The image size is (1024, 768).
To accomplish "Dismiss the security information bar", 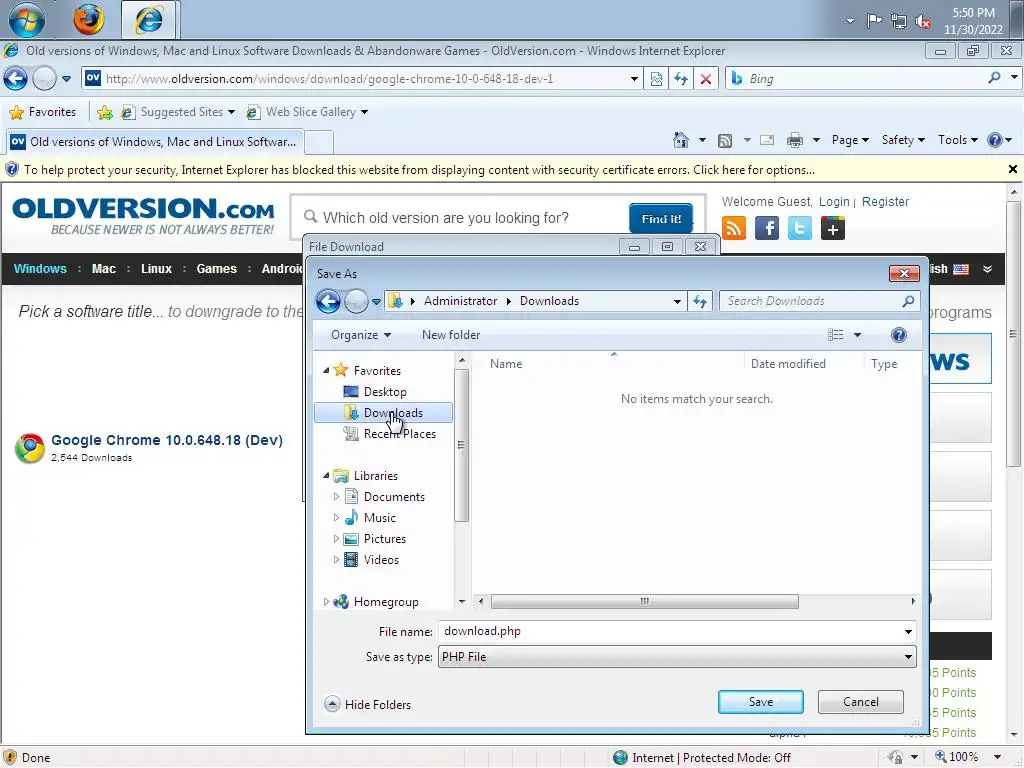I will point(1013,169).
